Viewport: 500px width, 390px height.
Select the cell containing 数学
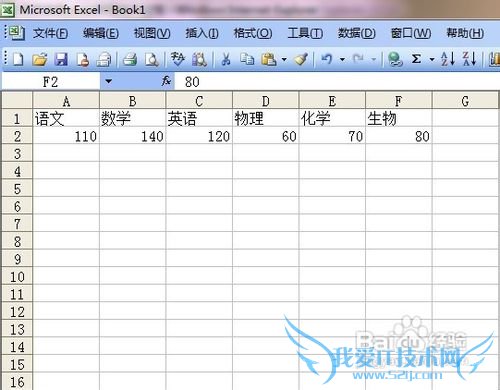tap(132, 118)
